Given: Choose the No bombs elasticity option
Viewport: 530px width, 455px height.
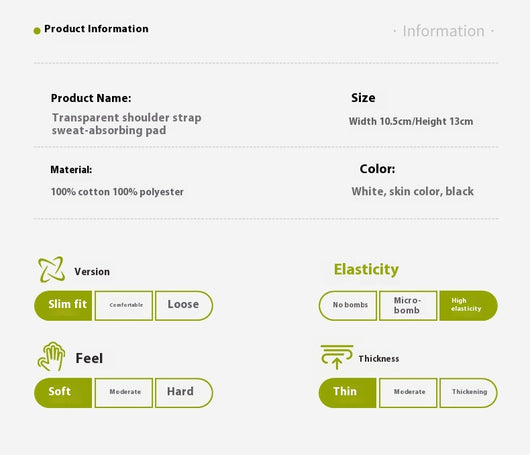Looking at the screenshot, I should click(x=348, y=306).
